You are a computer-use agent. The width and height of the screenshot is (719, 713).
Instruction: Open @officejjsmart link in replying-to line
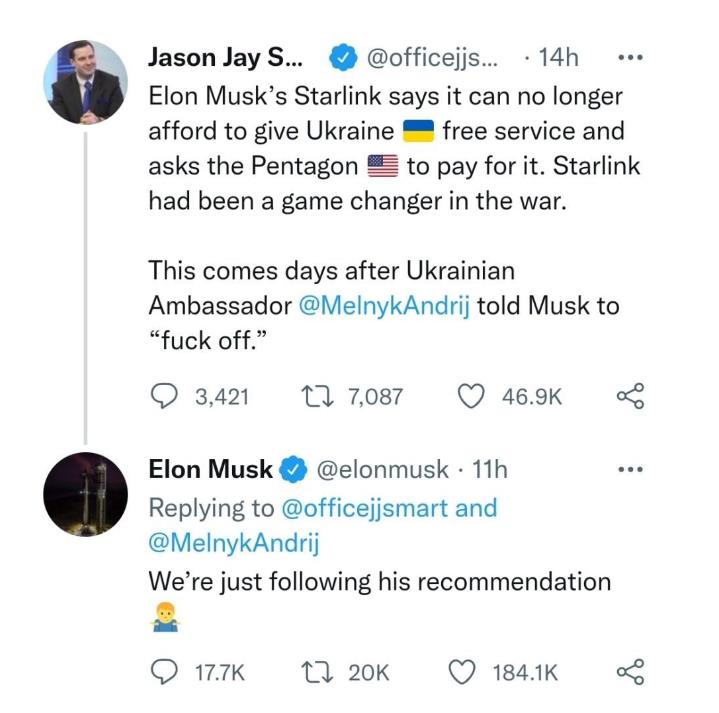tap(365, 508)
